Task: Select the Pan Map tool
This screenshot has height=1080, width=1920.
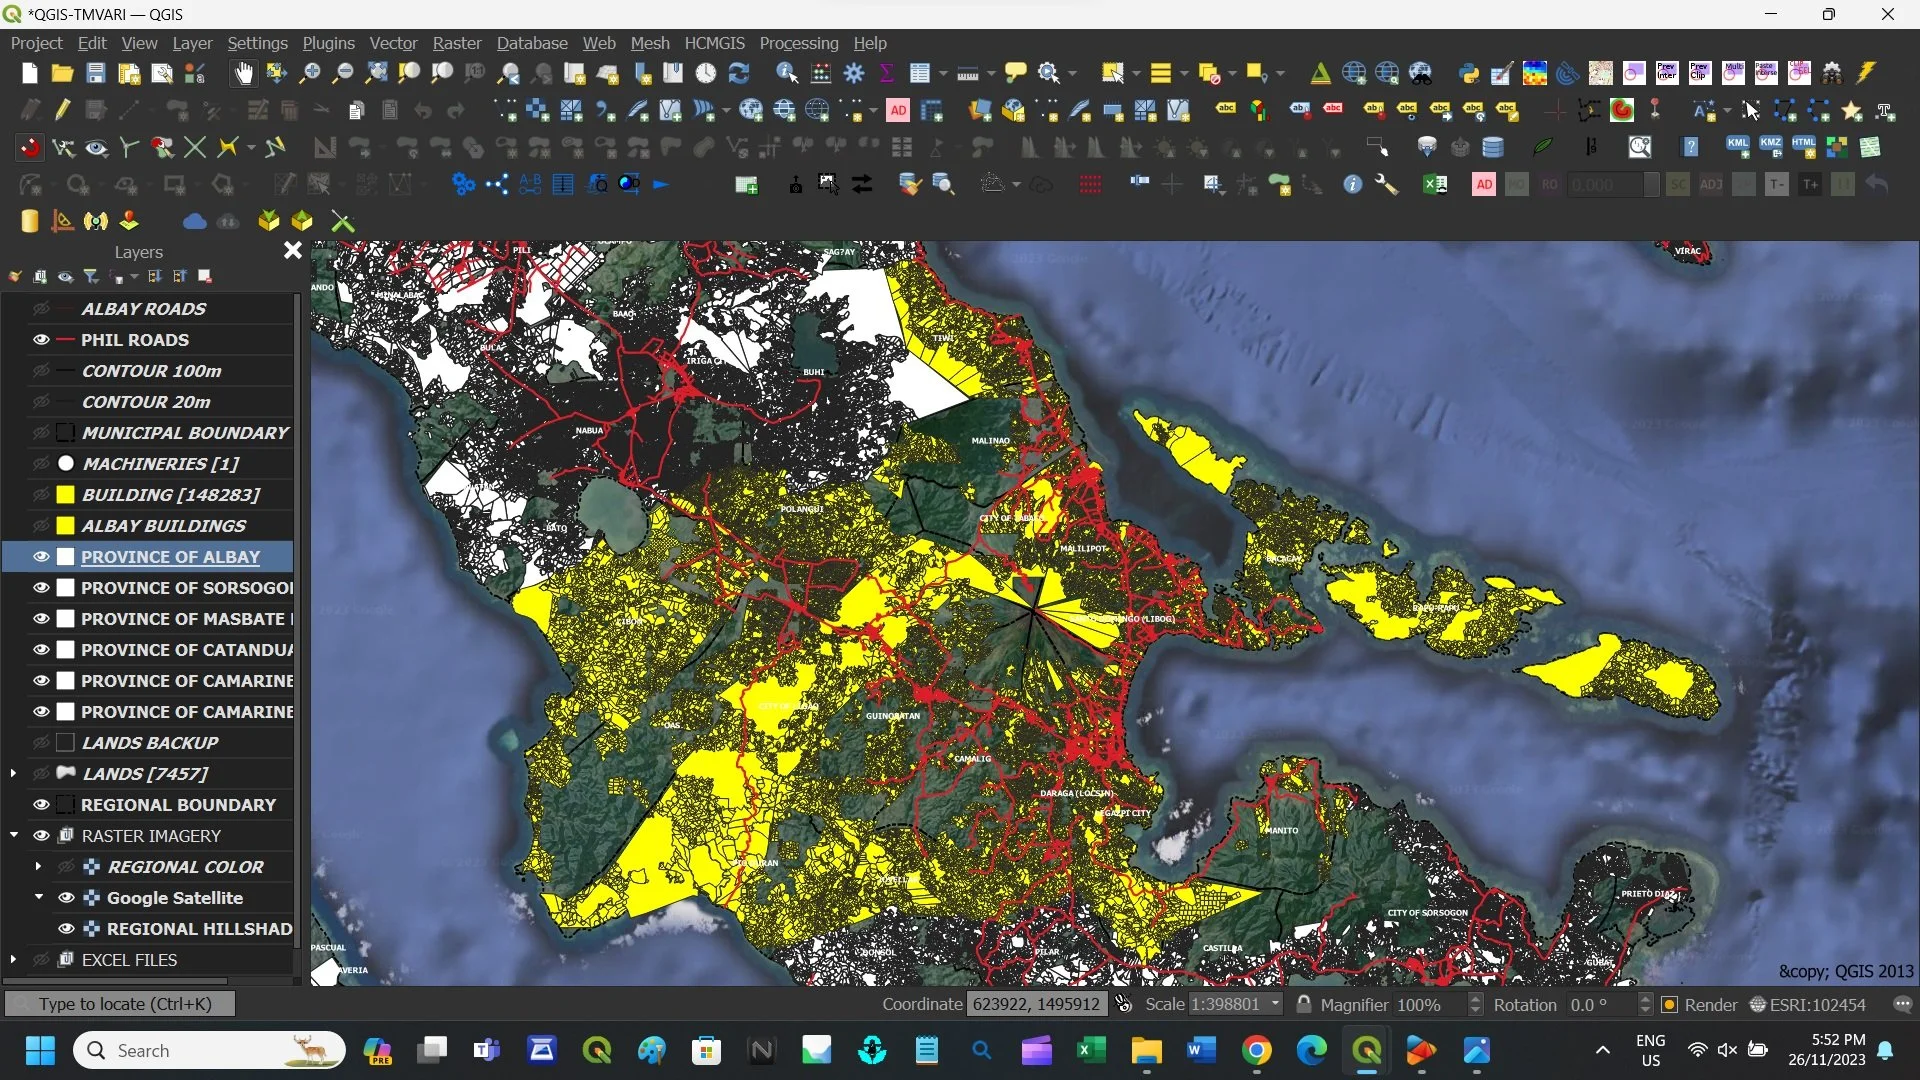Action: point(243,73)
